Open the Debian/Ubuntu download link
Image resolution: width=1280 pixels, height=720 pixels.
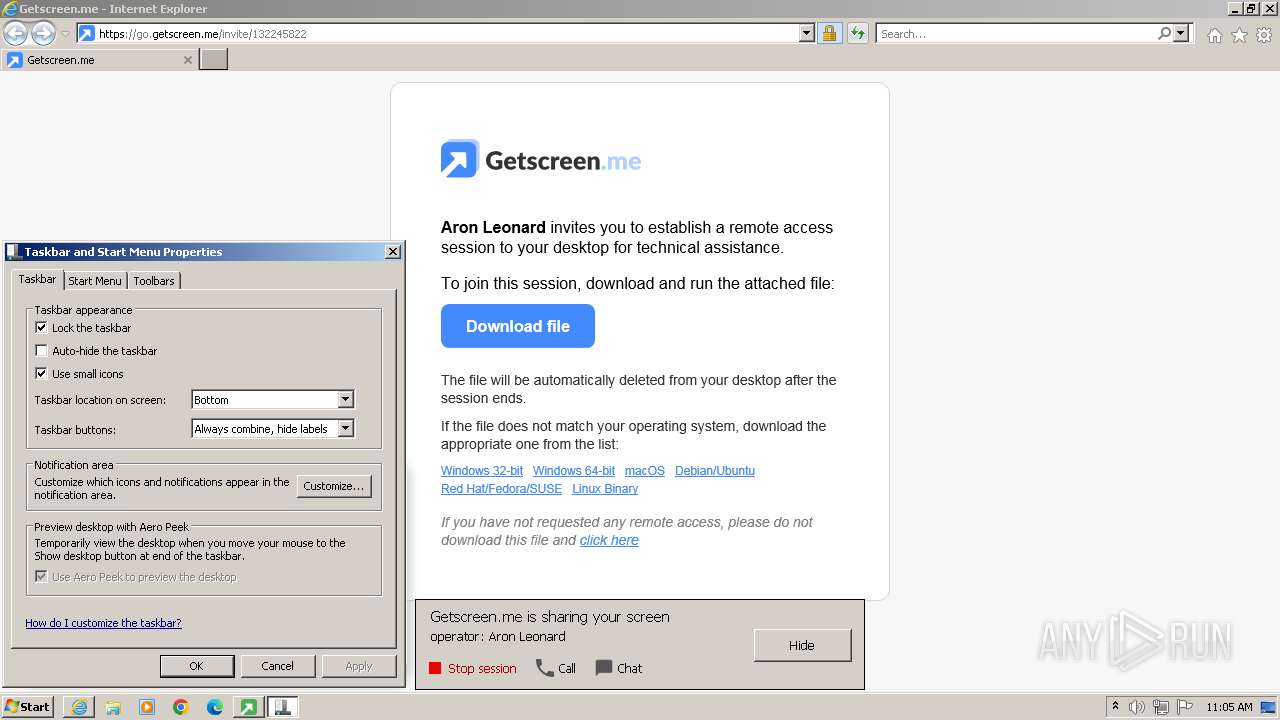[x=715, y=470]
